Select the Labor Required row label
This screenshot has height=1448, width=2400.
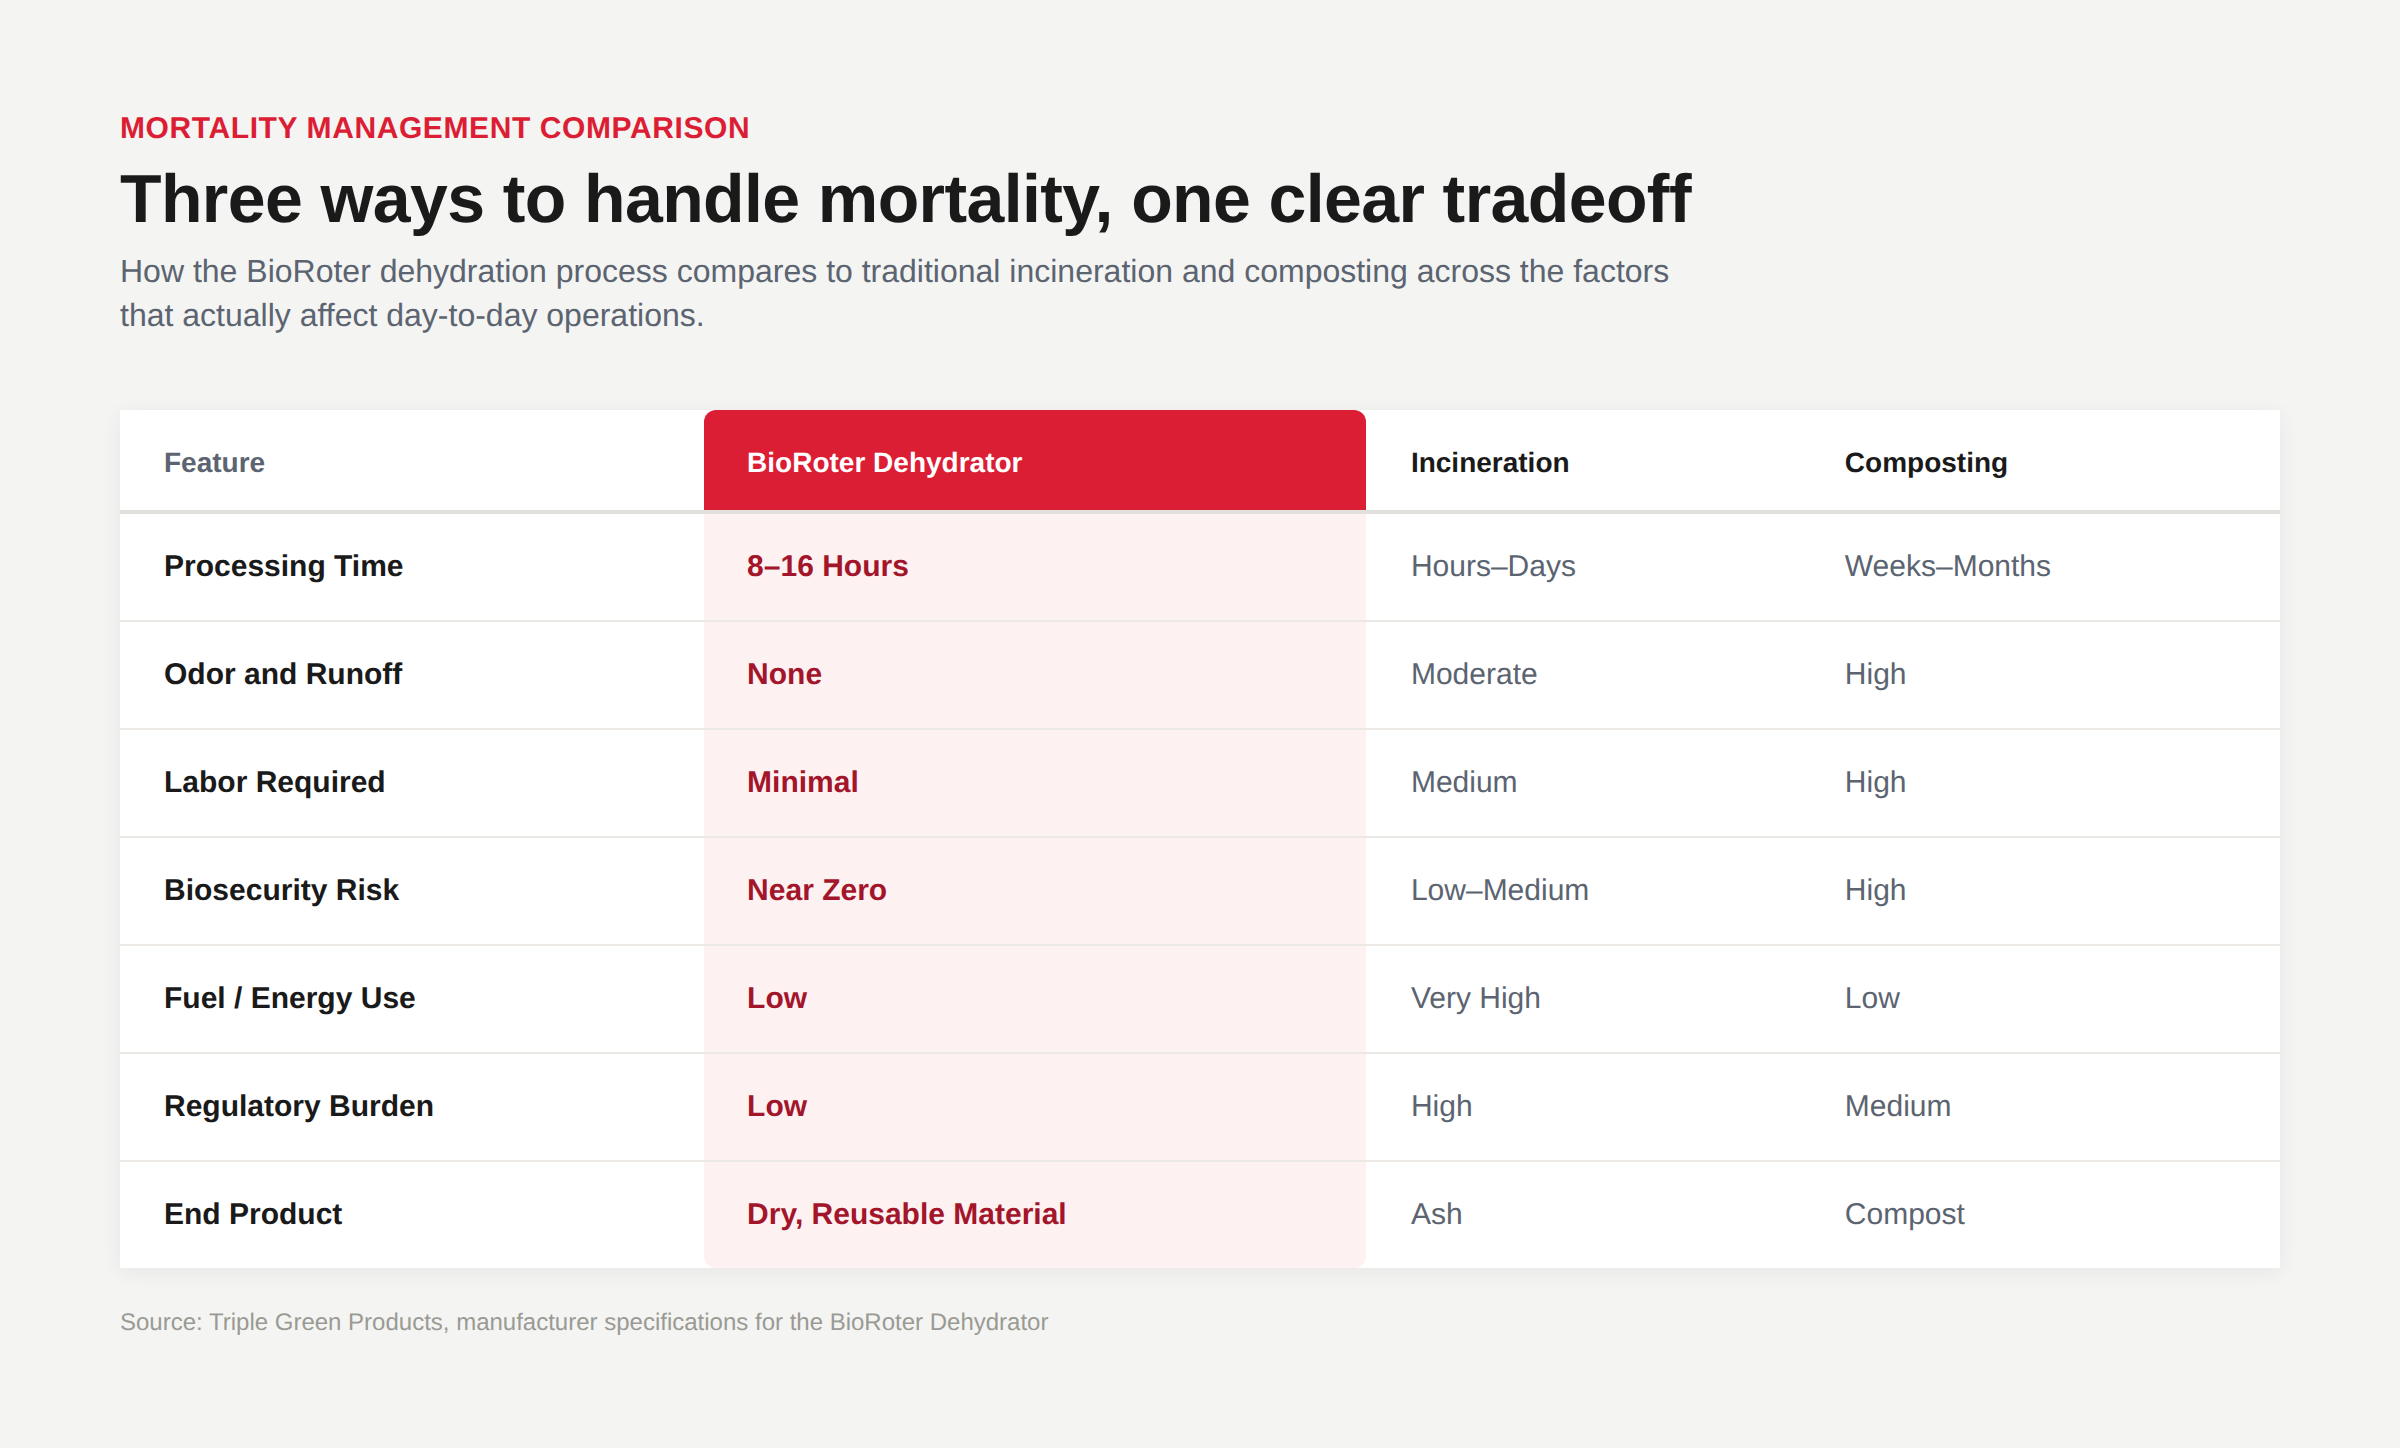point(274,782)
